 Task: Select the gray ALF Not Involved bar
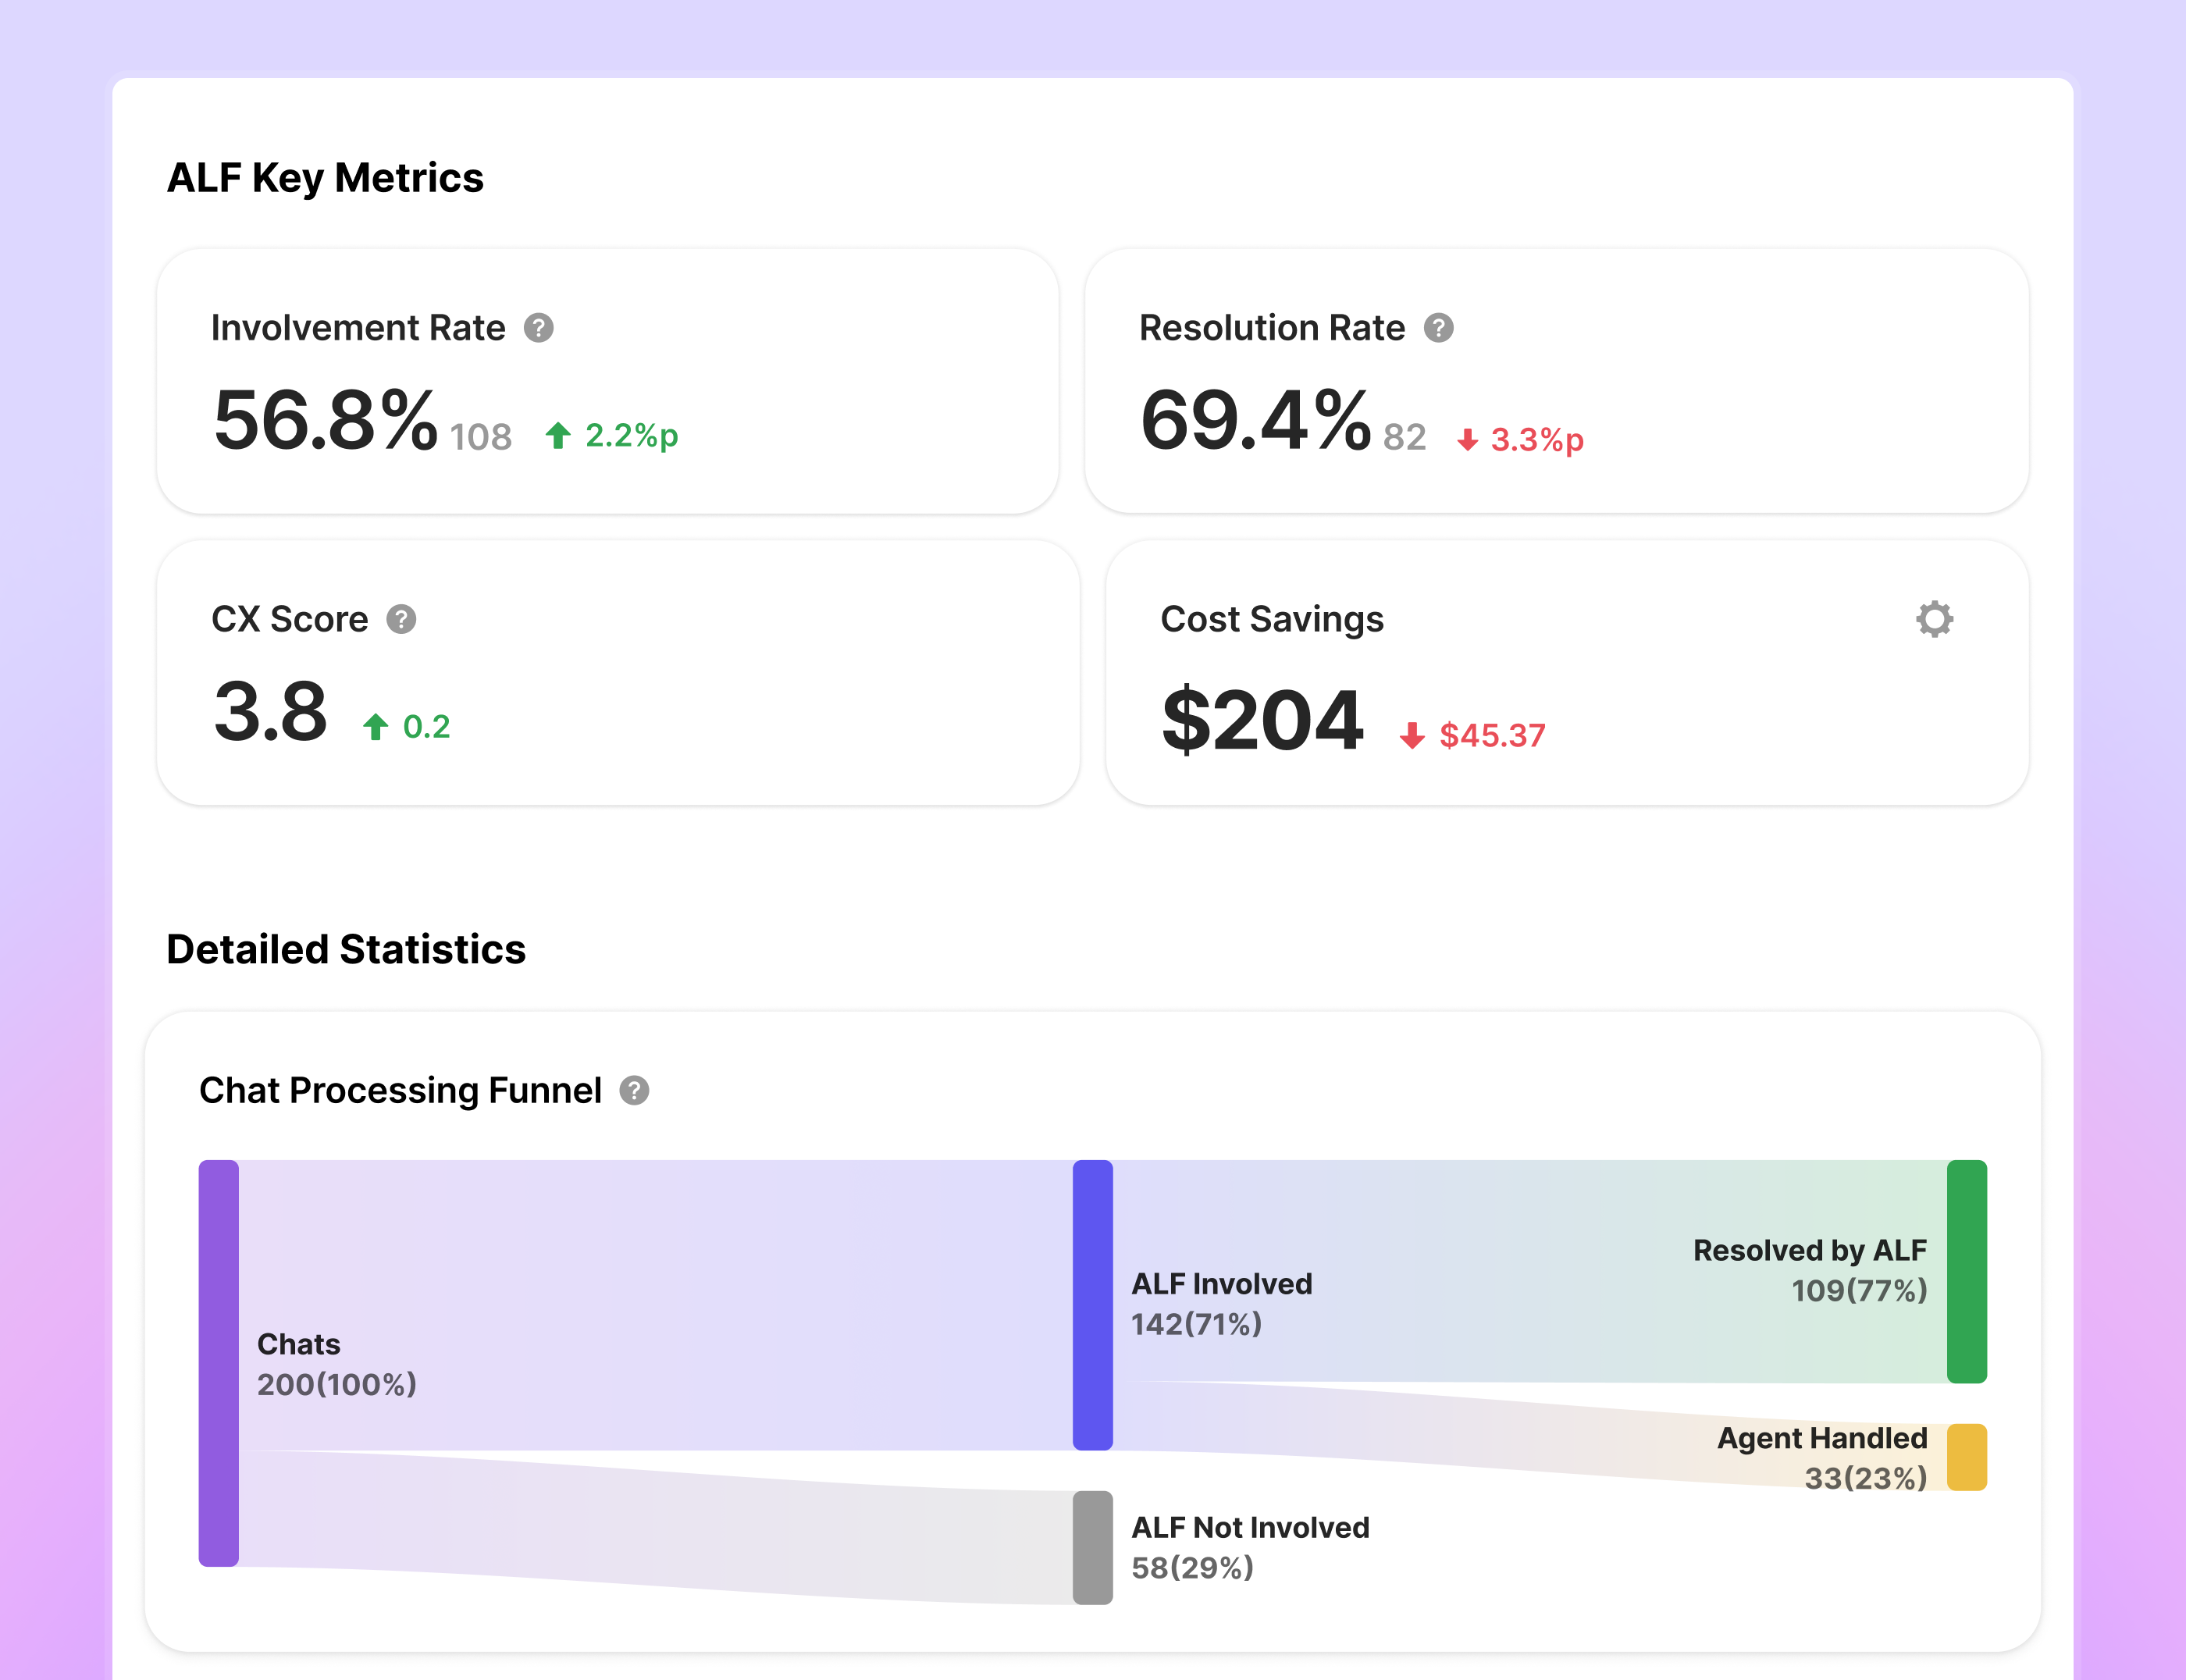click(x=1092, y=1547)
